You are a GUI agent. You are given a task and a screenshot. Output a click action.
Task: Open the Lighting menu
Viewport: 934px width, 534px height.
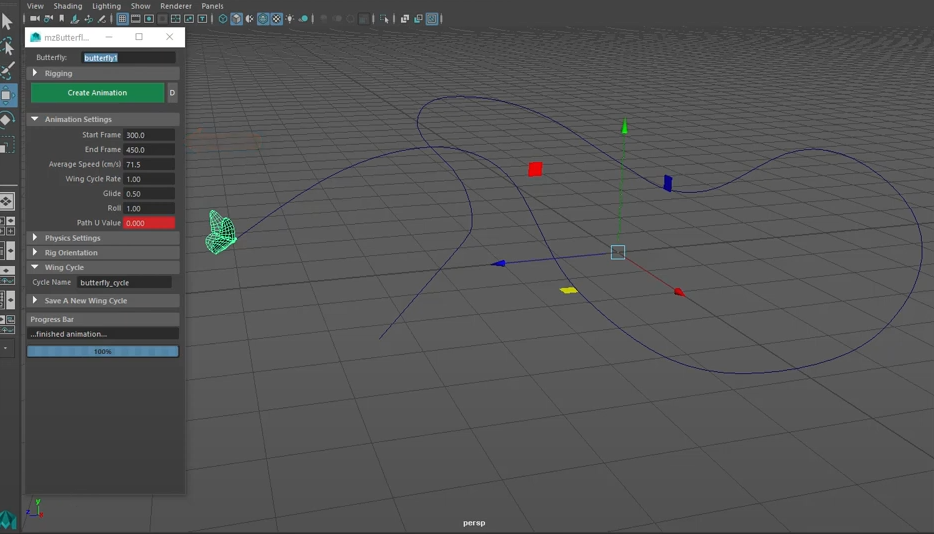(x=107, y=6)
